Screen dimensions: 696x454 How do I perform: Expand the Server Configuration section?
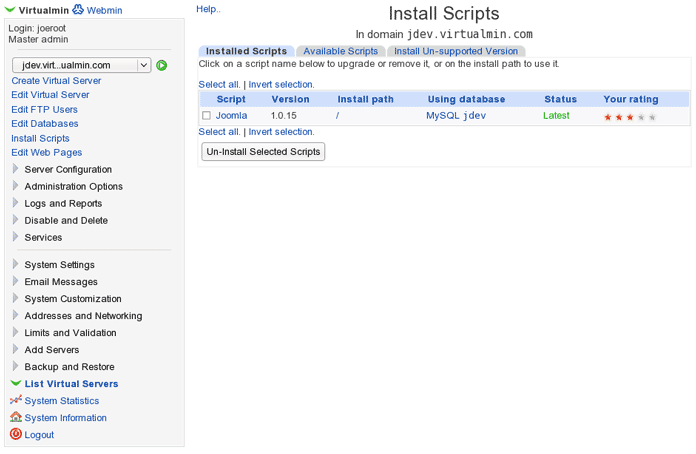(15, 169)
